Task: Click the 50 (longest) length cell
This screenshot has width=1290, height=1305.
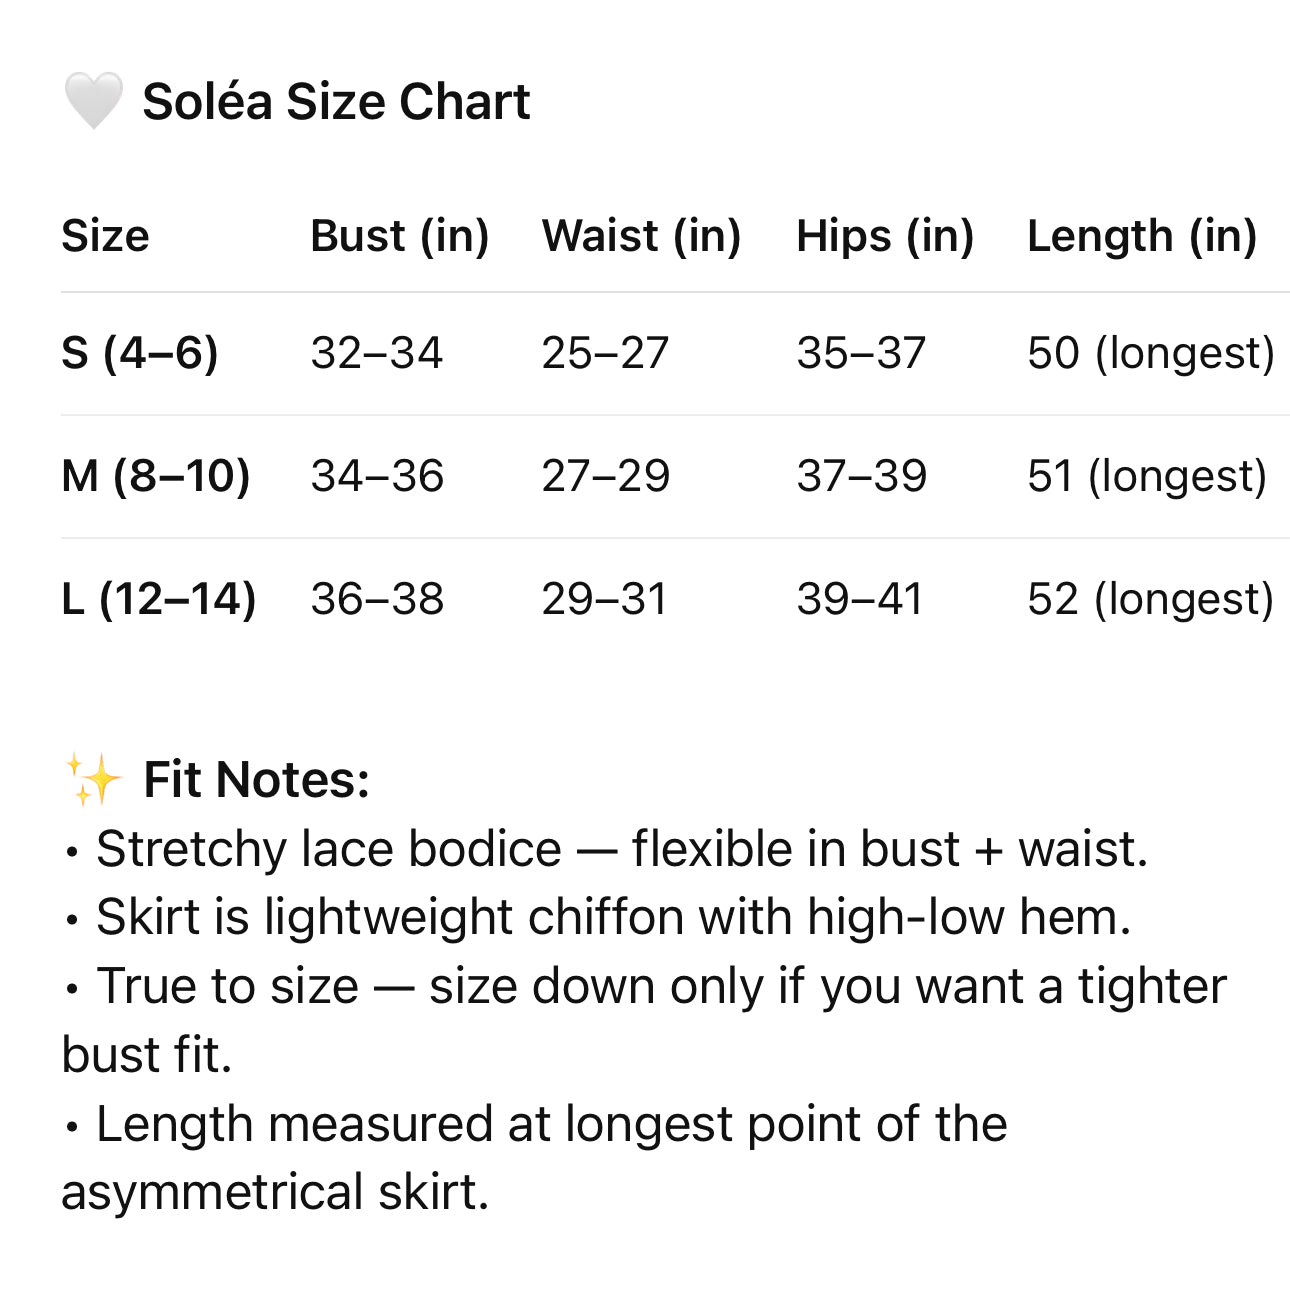Action: coord(1151,353)
